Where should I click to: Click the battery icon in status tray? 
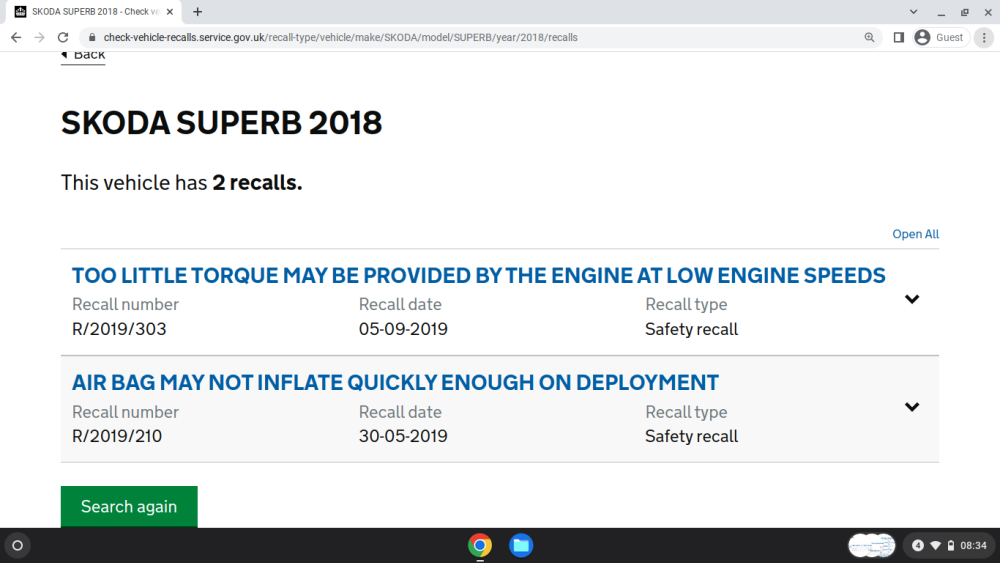[951, 546]
